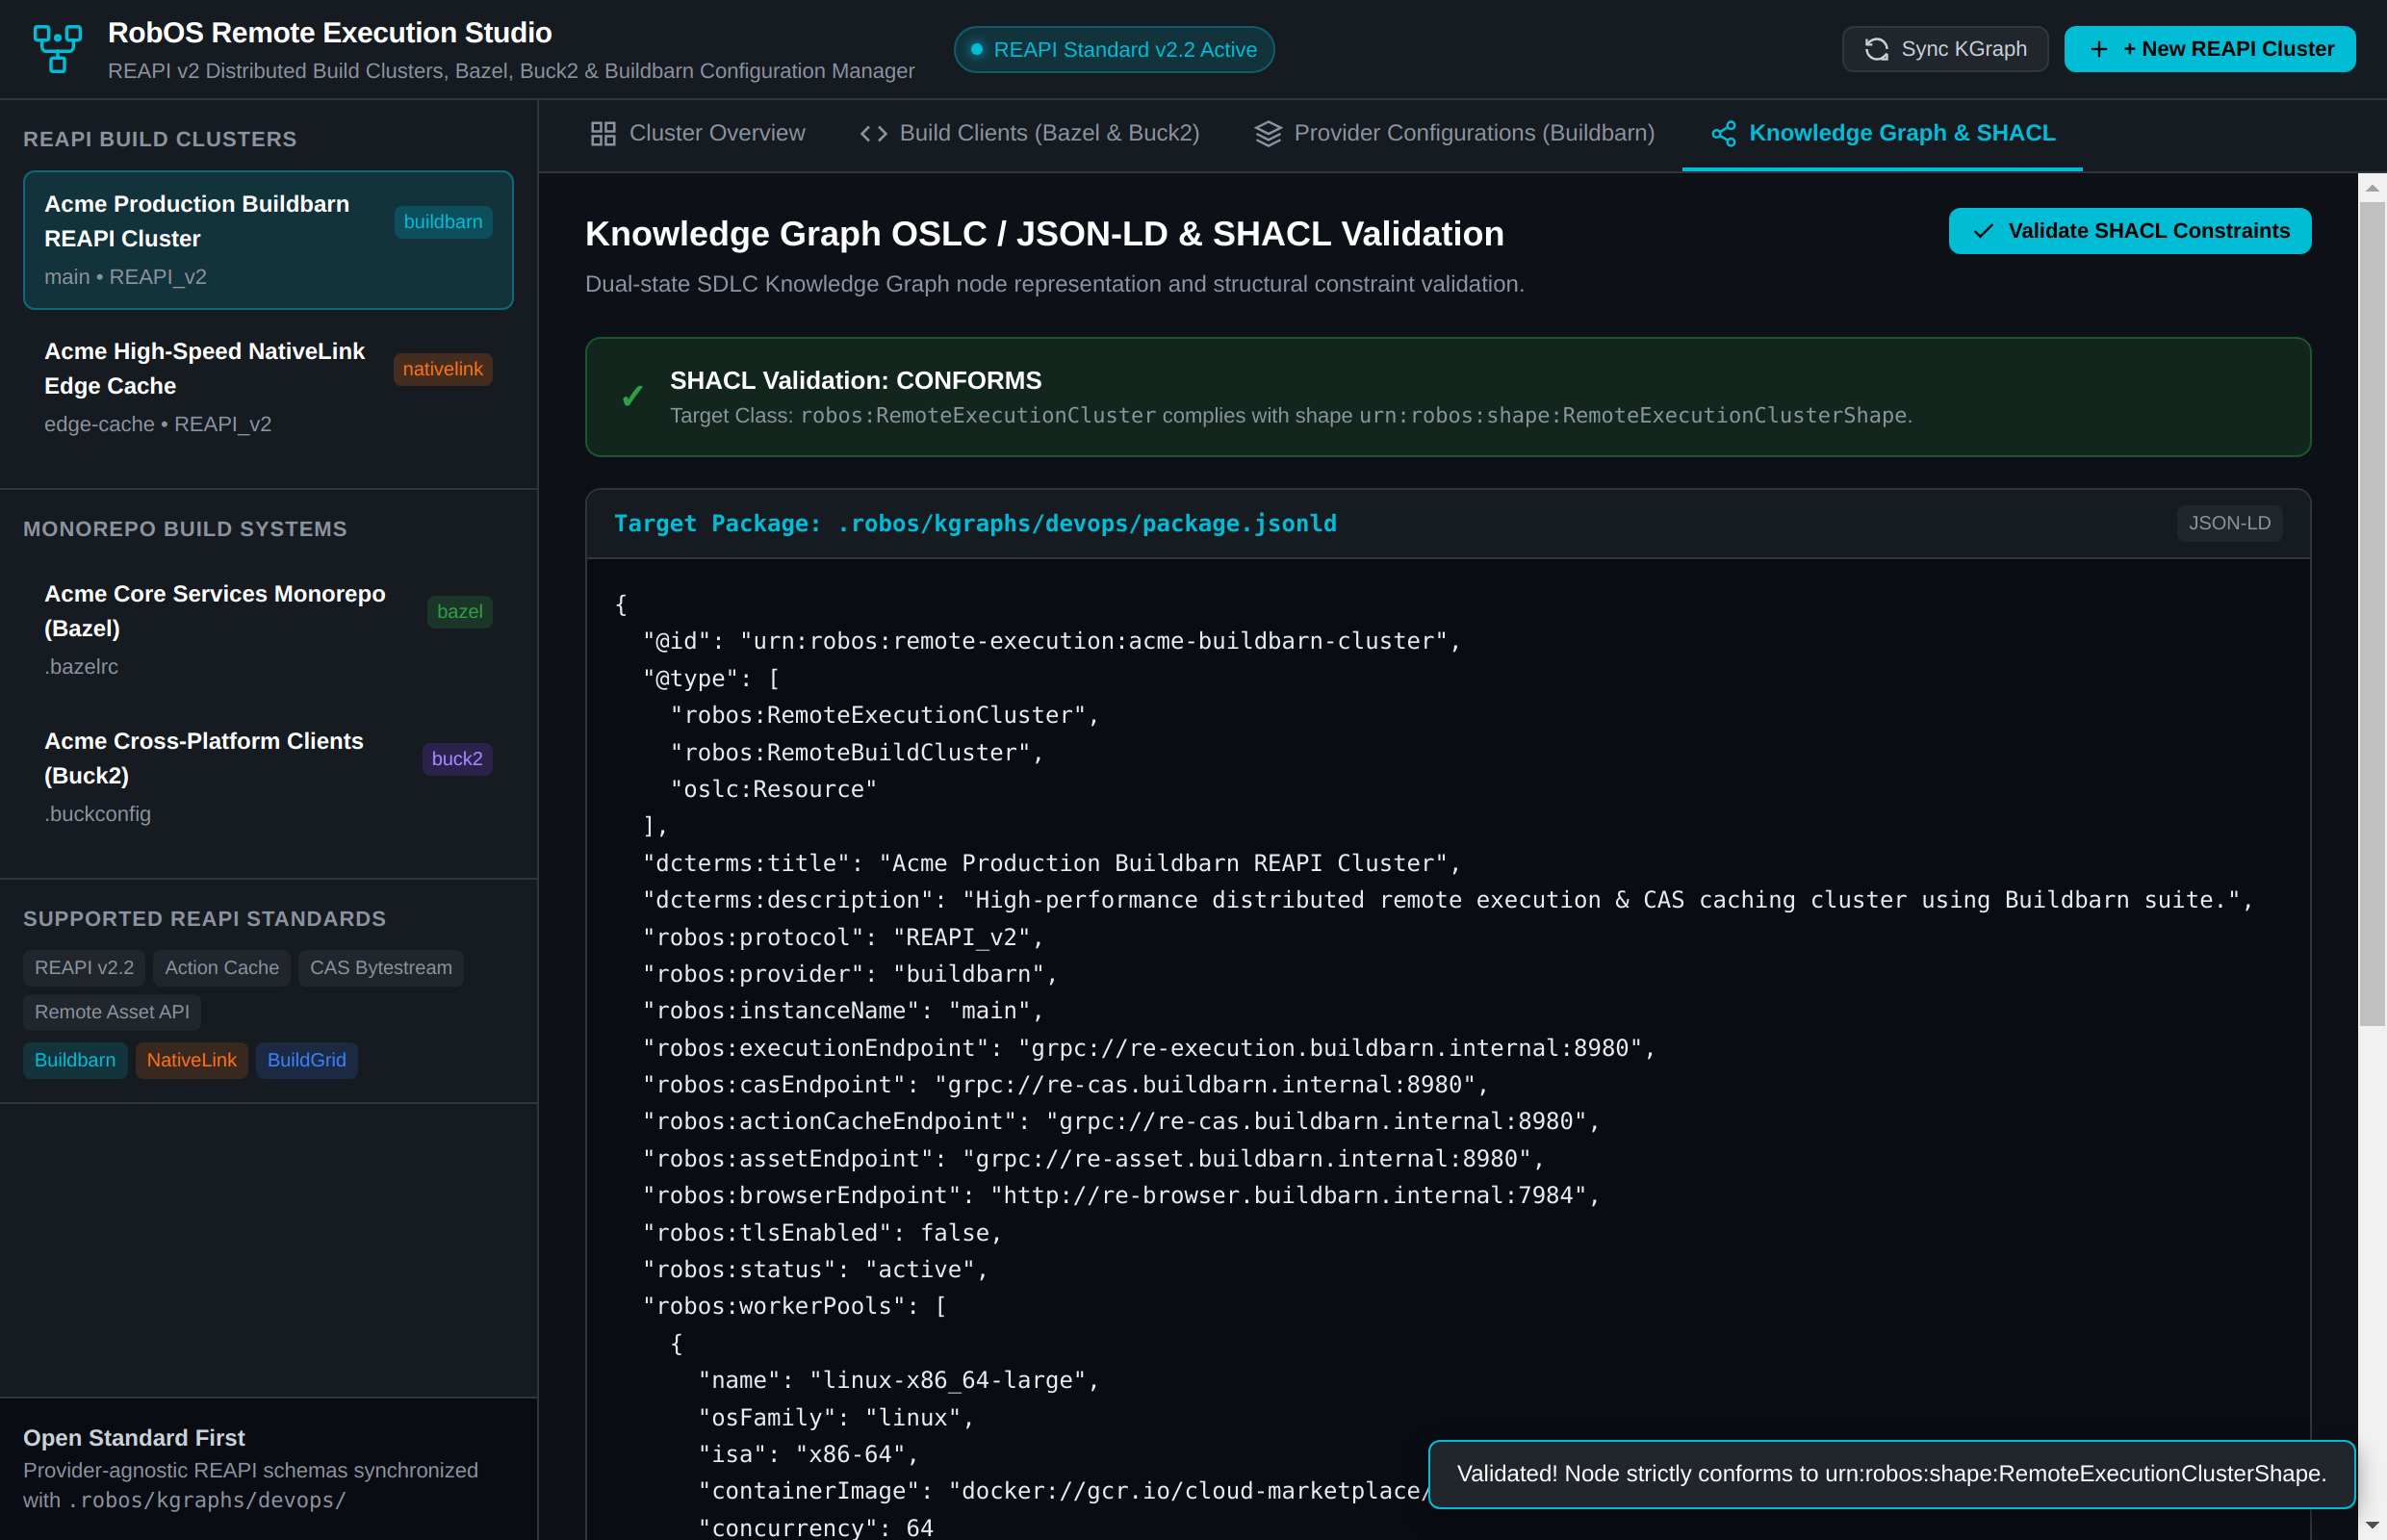Click the REAPI Standard v2.2 Active badge
Image resolution: width=2387 pixels, height=1540 pixels.
(1113, 49)
